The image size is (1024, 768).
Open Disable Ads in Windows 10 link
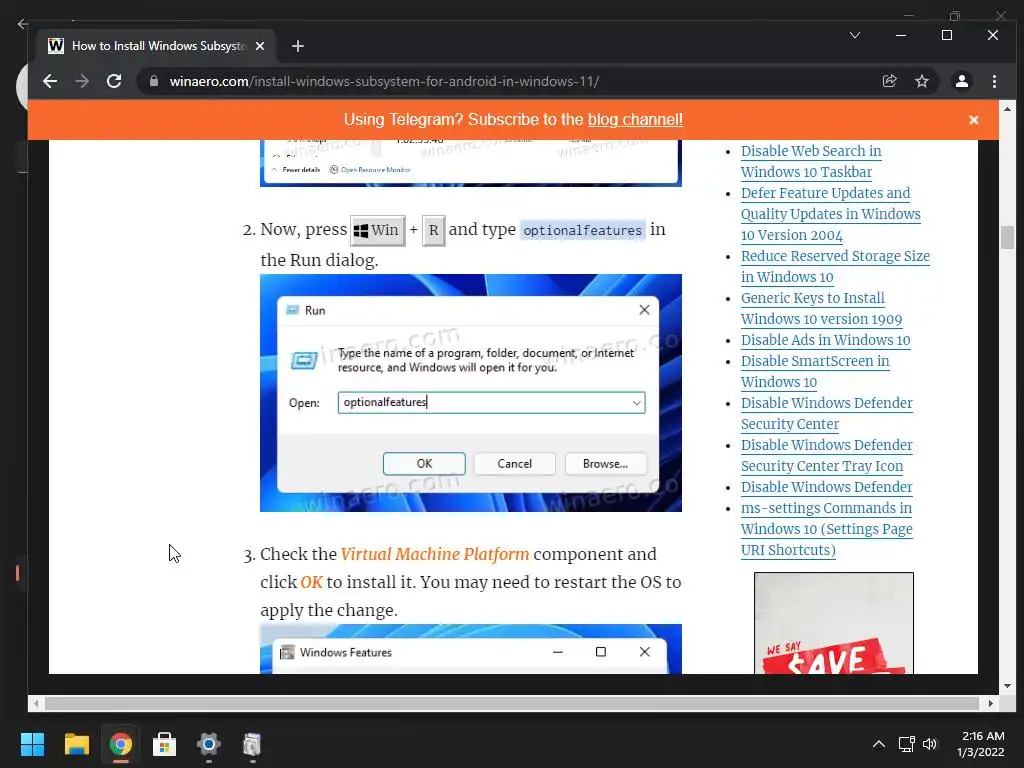pyautogui.click(x=825, y=340)
